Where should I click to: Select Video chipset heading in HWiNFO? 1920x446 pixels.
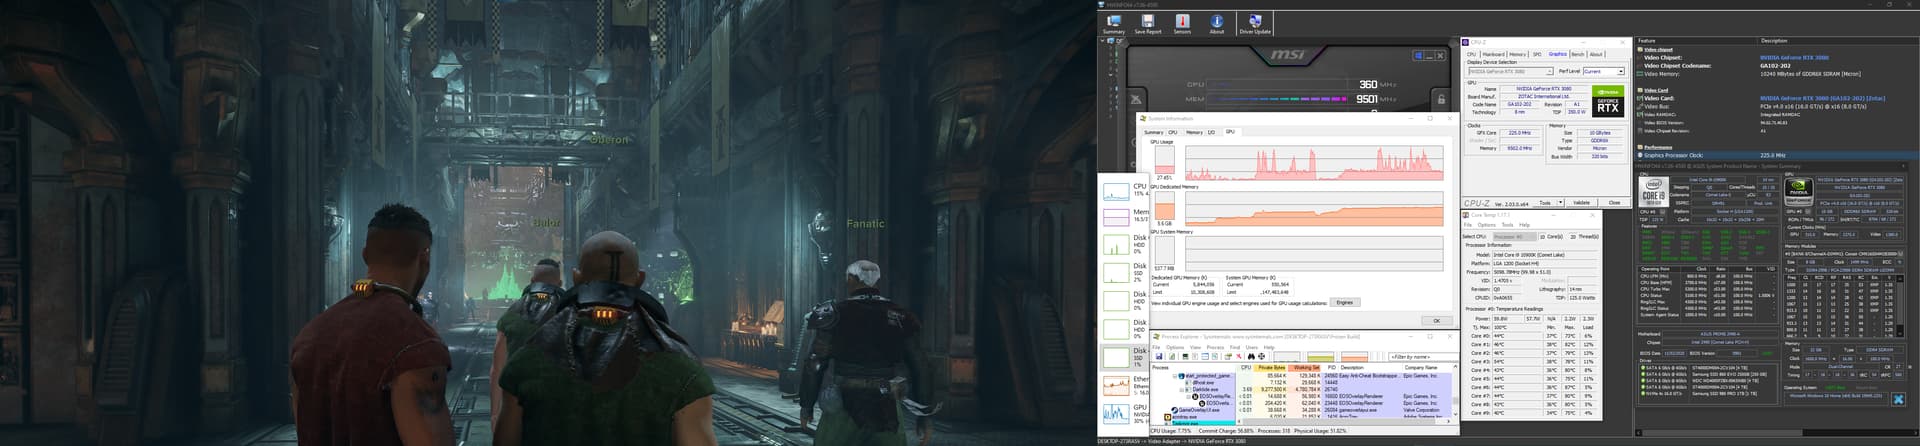click(x=1658, y=50)
